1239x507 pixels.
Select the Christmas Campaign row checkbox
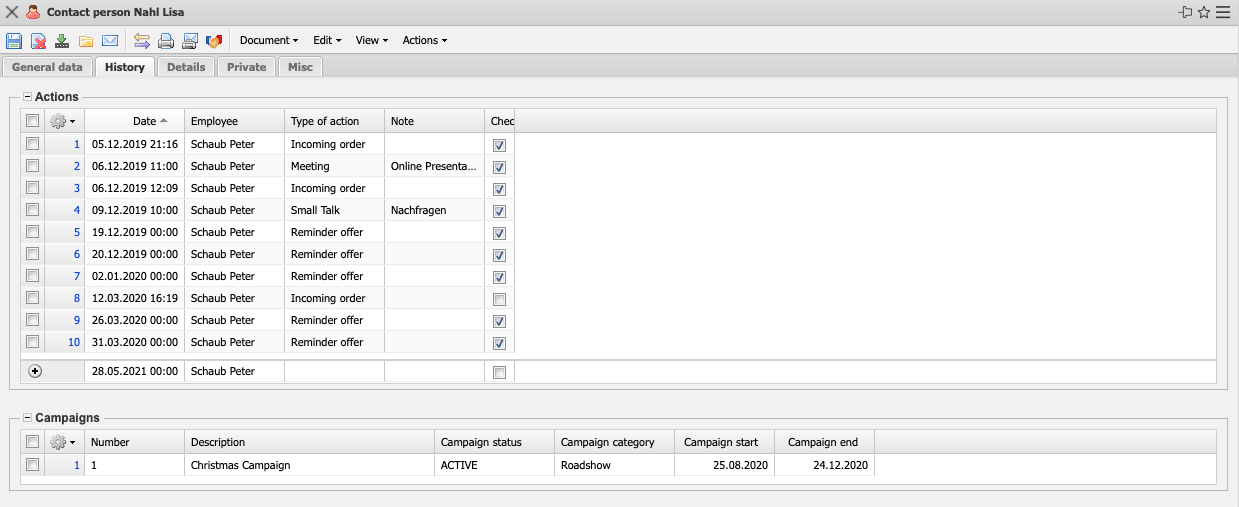point(33,465)
